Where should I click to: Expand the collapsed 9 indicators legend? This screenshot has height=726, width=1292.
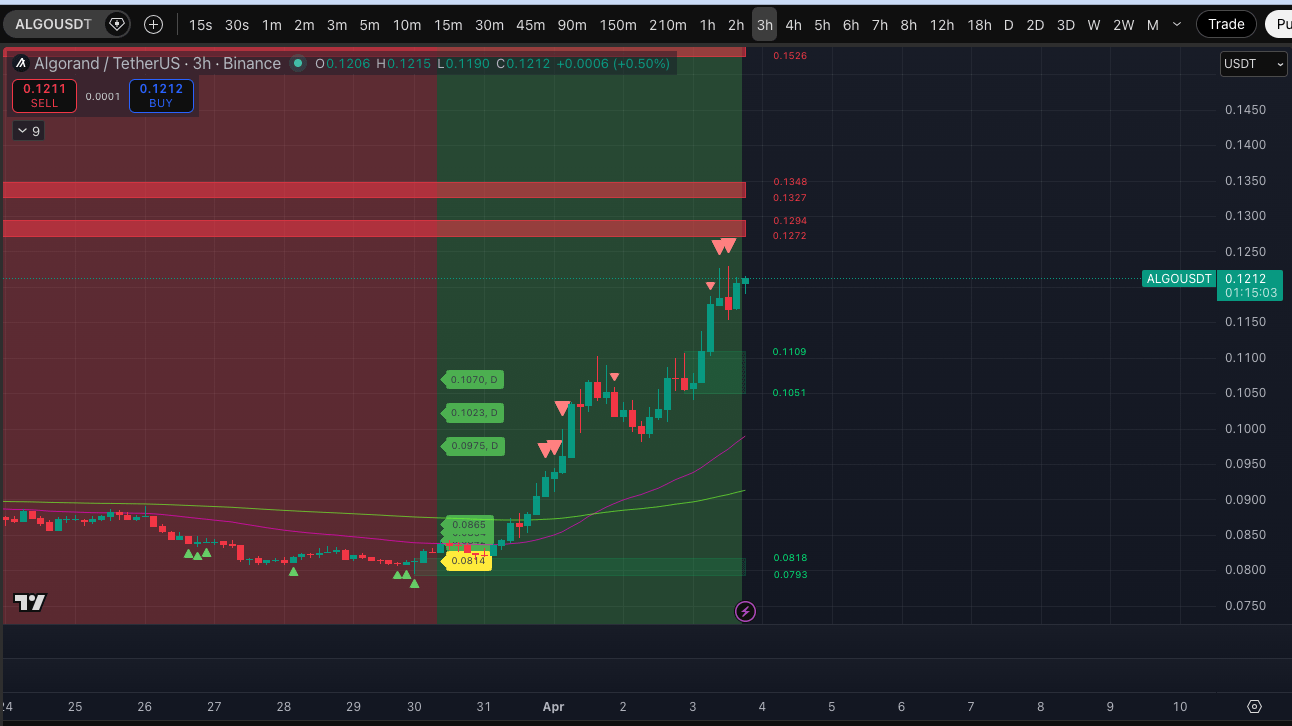point(28,131)
